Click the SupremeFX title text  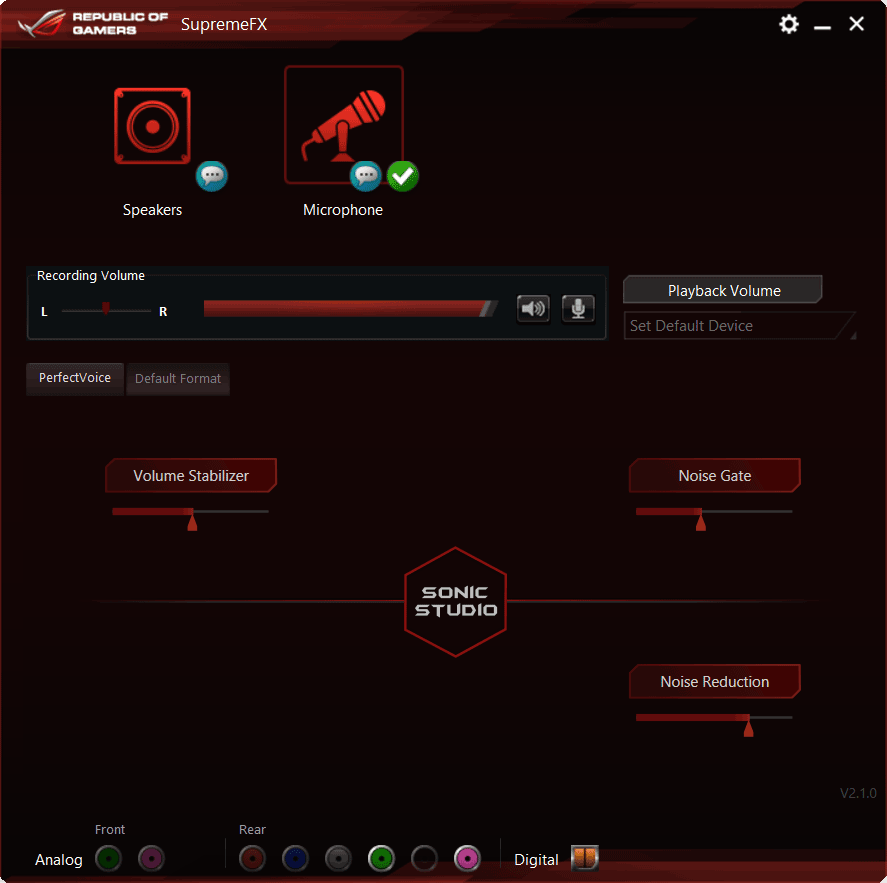pos(224,24)
